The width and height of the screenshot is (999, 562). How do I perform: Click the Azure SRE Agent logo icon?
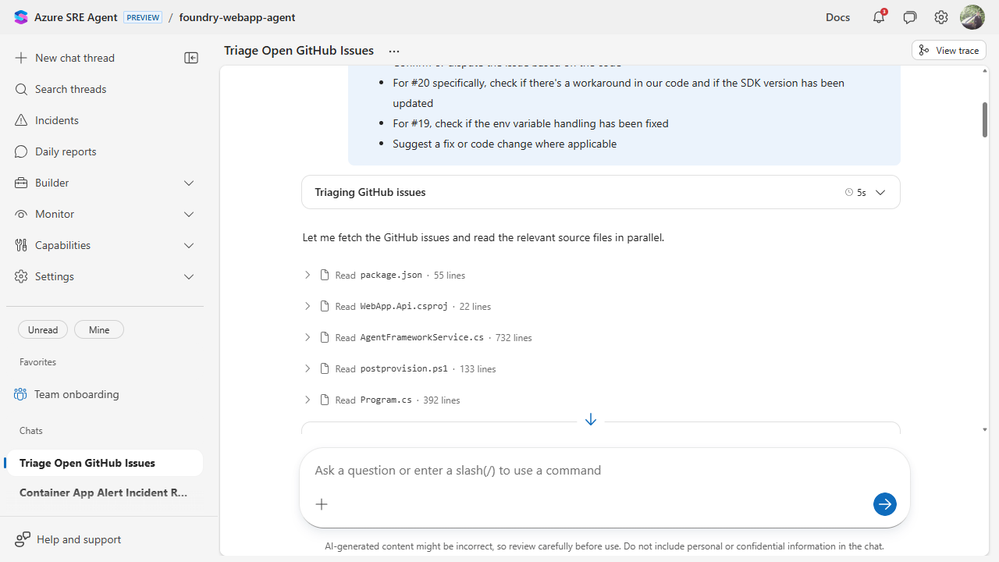point(21,17)
